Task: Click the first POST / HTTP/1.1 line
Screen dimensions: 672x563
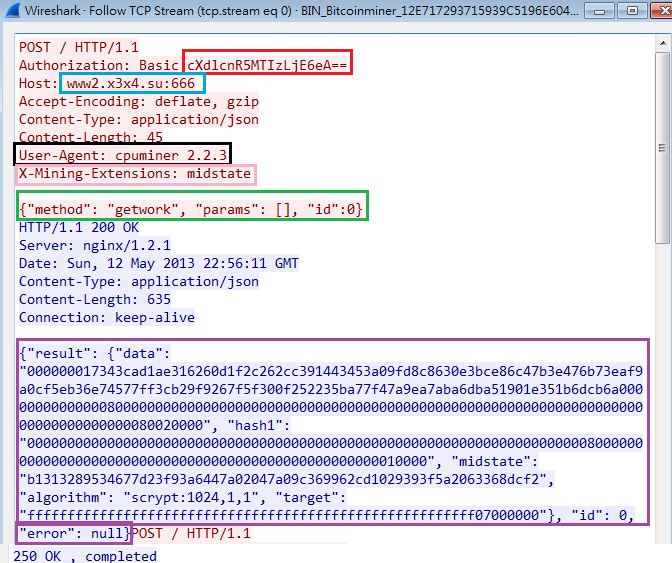Action: tap(79, 47)
